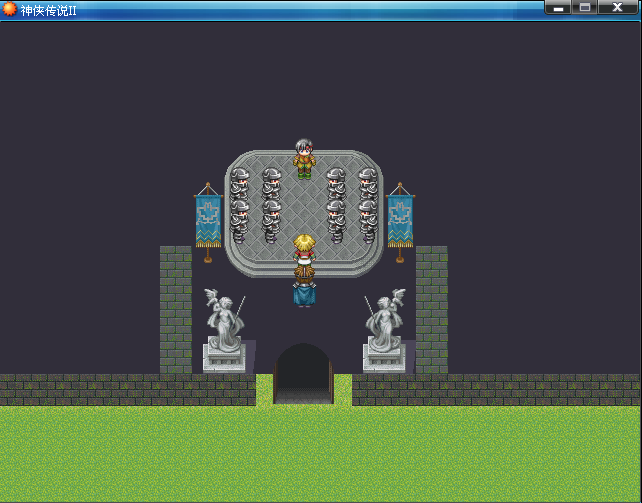Click the blue-caped character below the platform
642x503 pixels.
[x=304, y=286]
